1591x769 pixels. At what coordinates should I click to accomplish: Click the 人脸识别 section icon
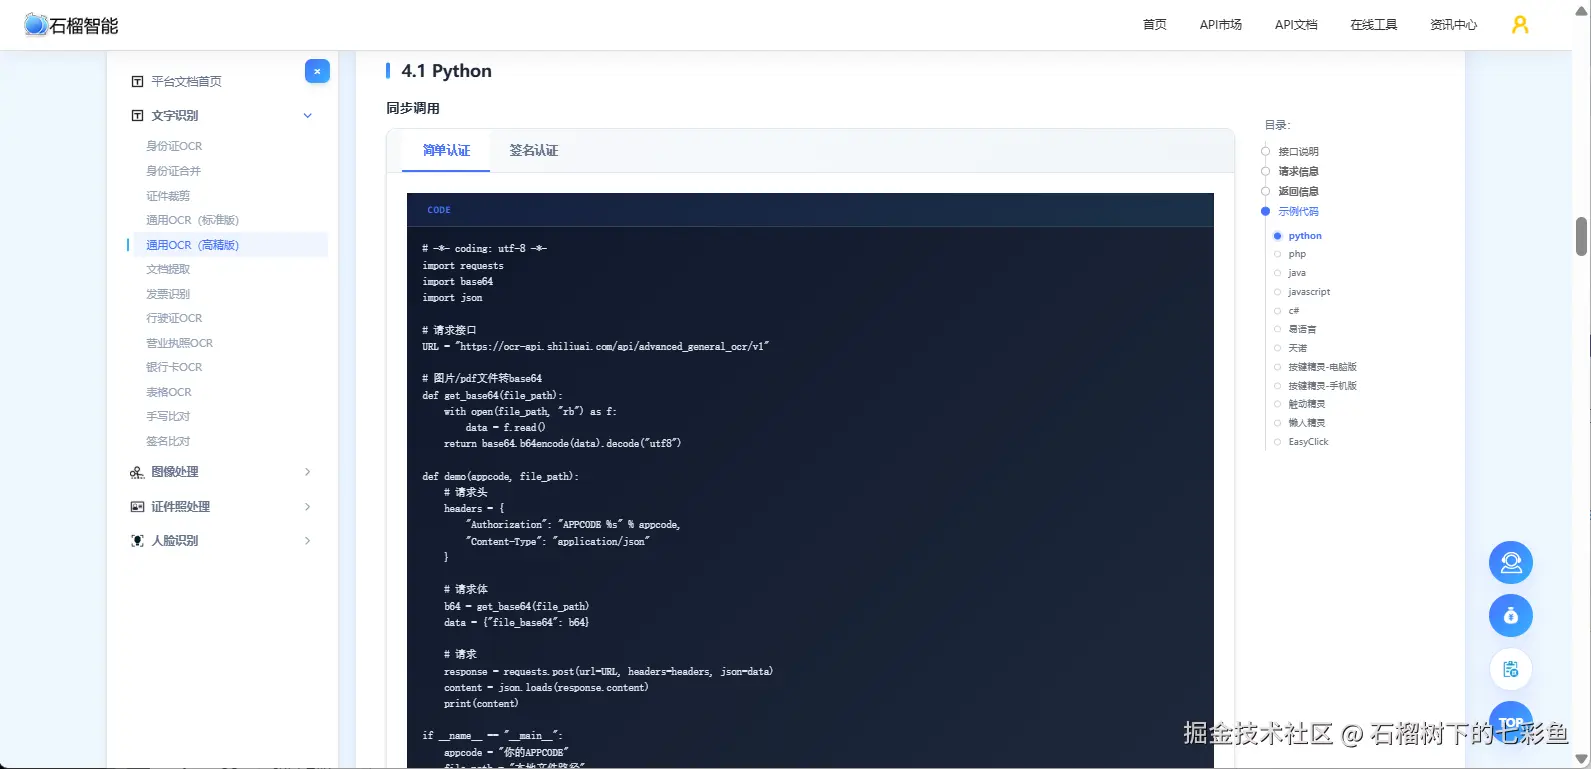[137, 541]
